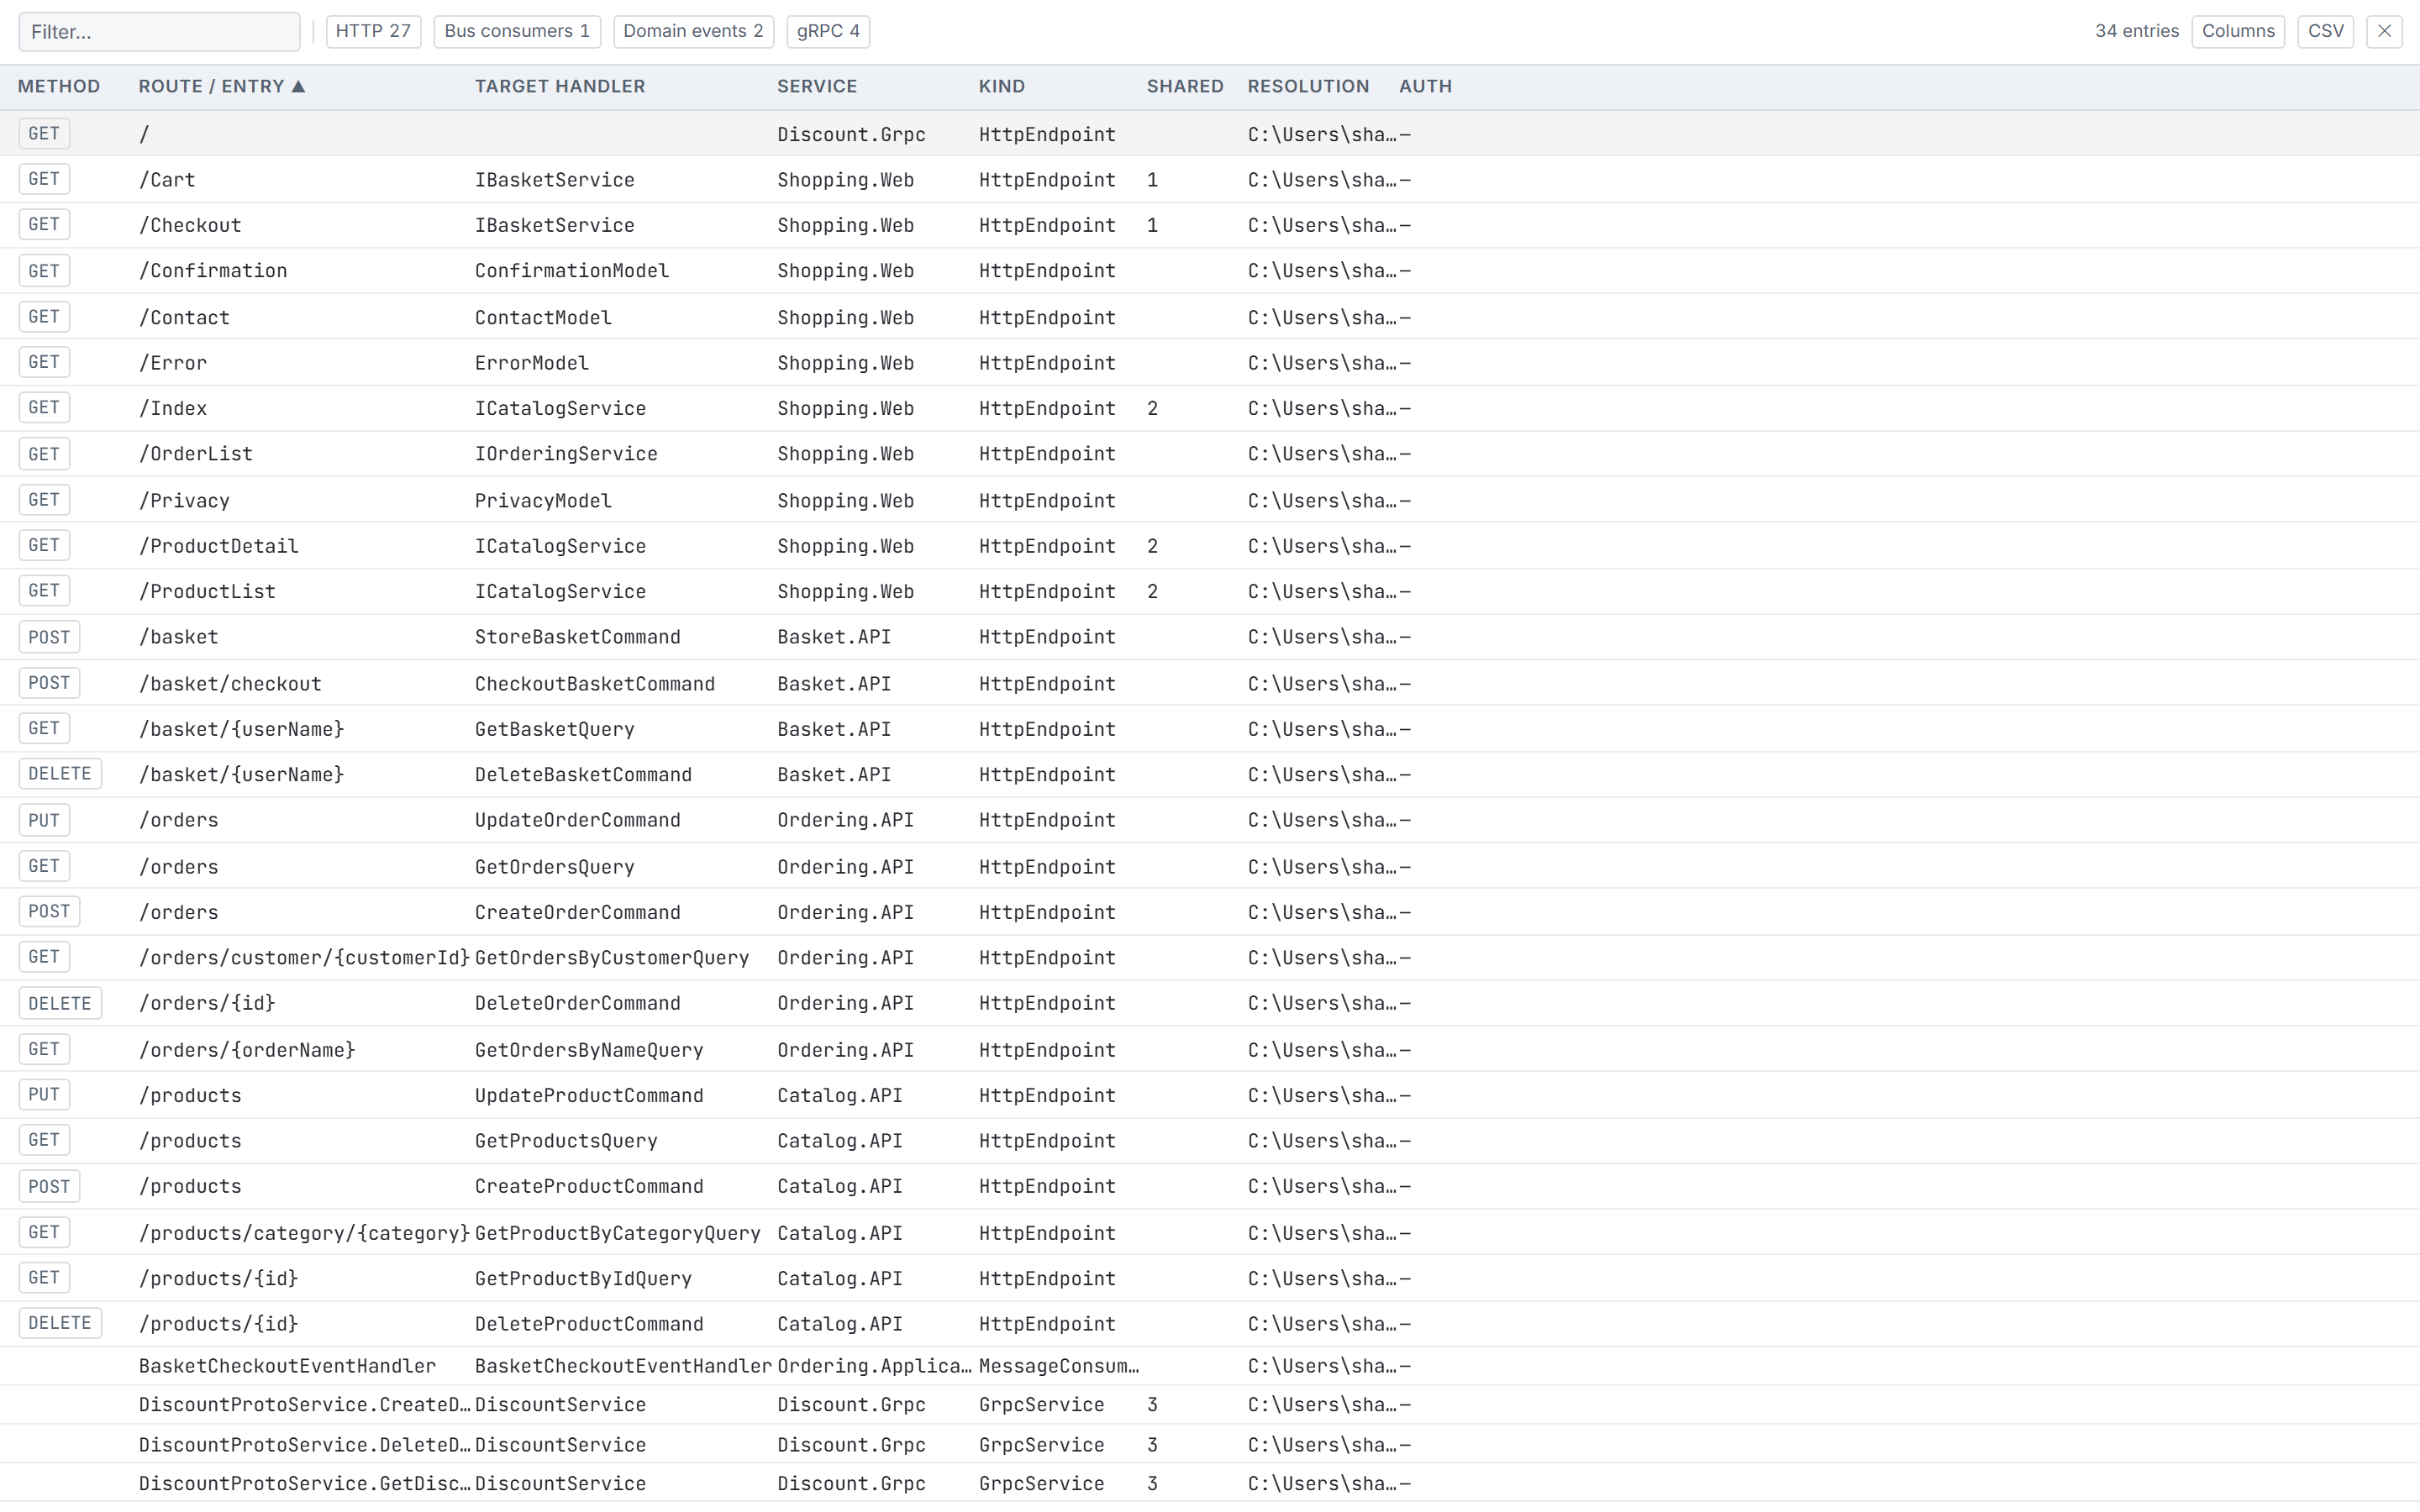Sort by the SERVICE column header
The height and width of the screenshot is (1512, 2420).
(x=817, y=86)
